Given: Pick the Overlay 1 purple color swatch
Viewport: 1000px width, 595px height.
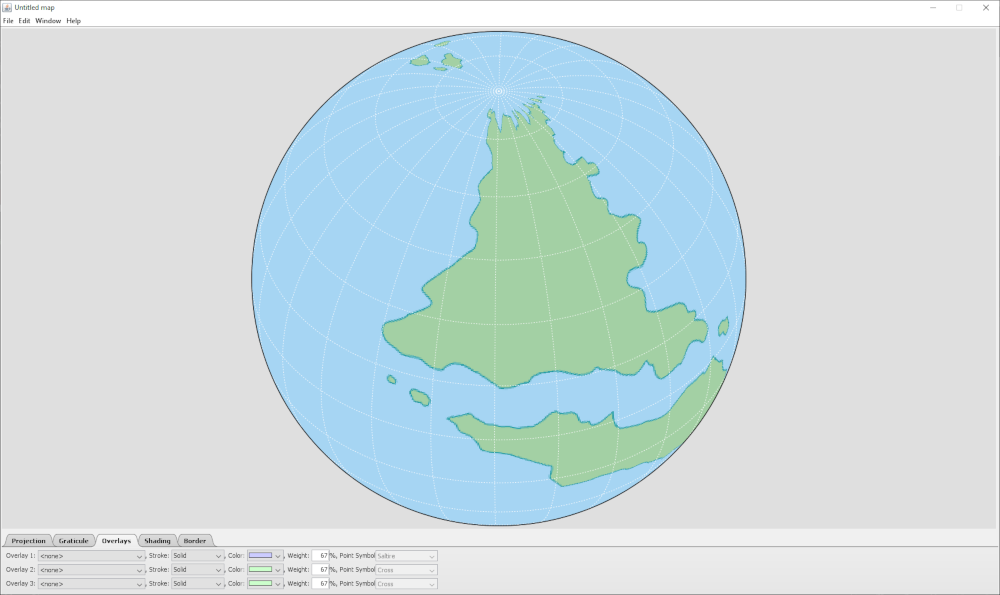Looking at the screenshot, I should [x=260, y=556].
